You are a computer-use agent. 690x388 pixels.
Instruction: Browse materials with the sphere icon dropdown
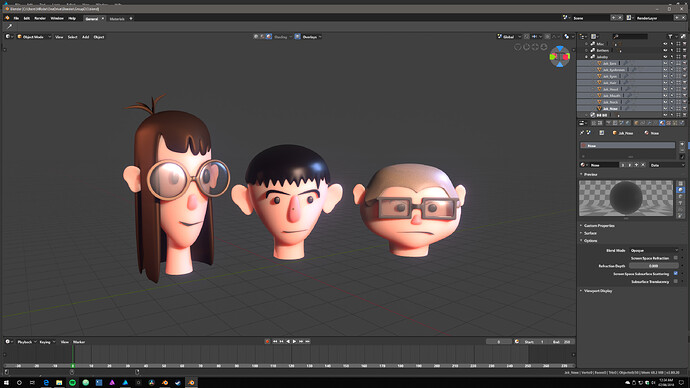click(584, 165)
